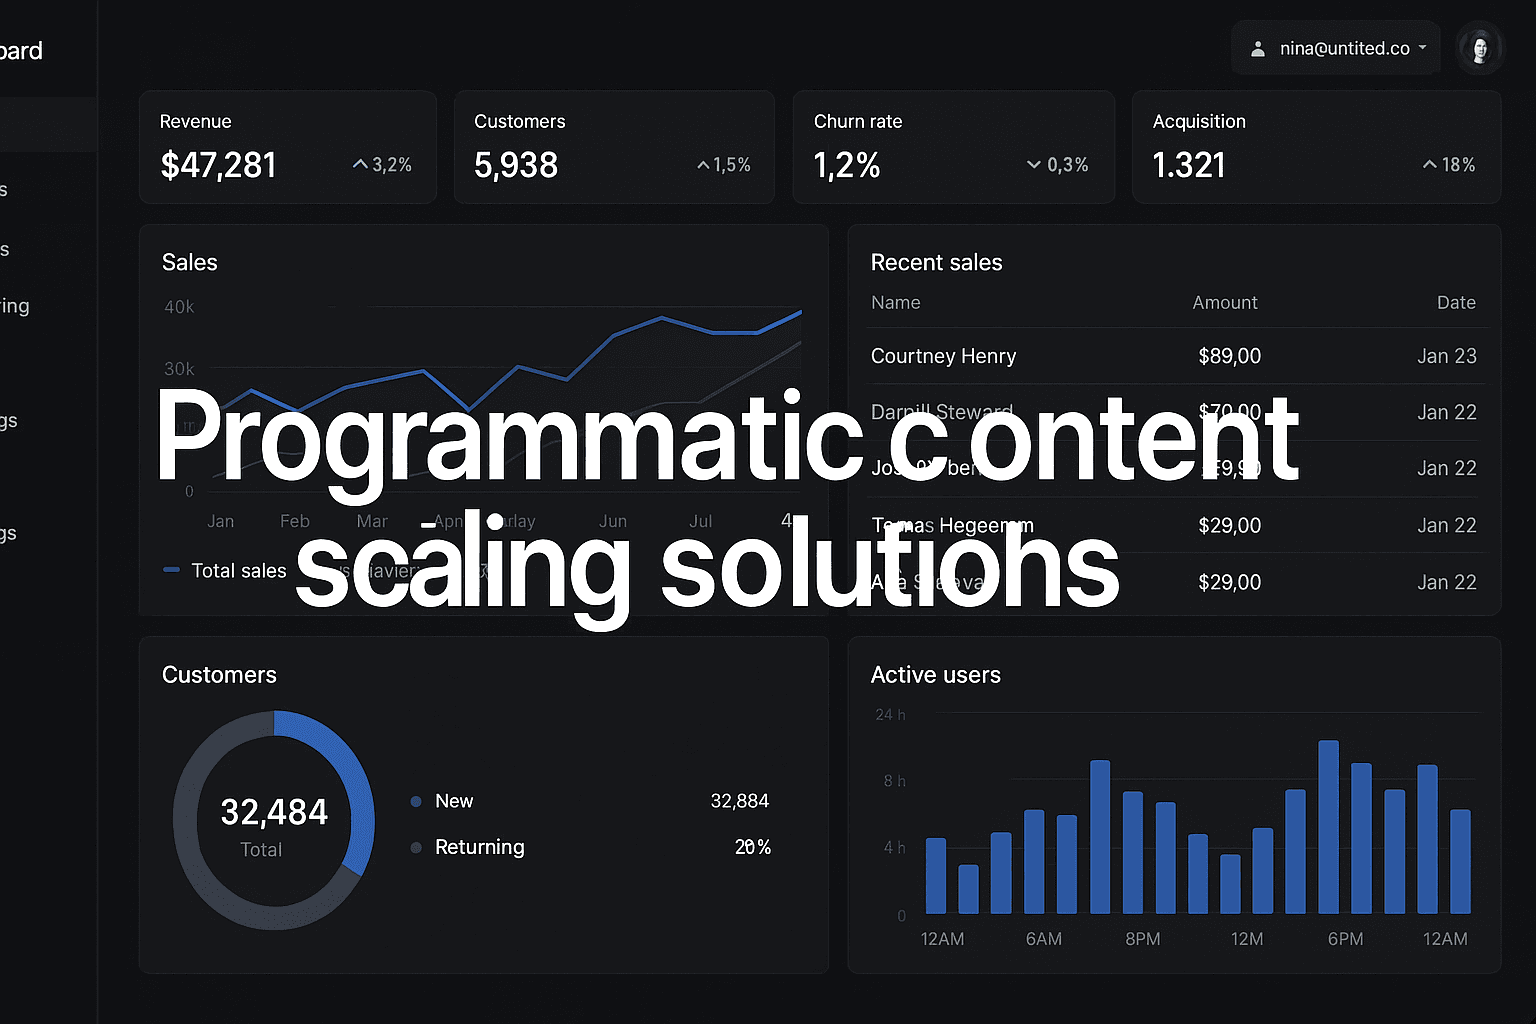
Task: Click the Revenue up-arrow 3,2% indicator
Action: [382, 165]
